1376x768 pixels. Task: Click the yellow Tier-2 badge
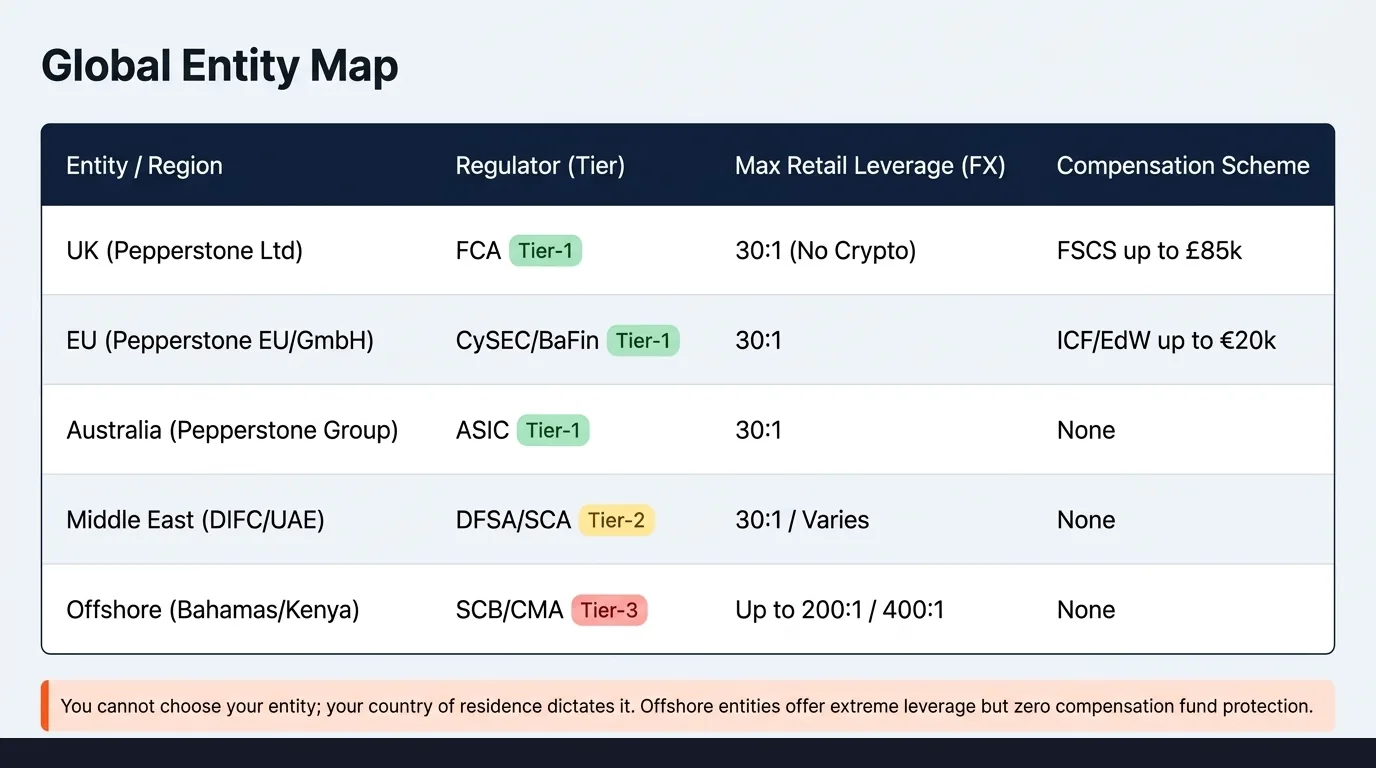tap(617, 520)
